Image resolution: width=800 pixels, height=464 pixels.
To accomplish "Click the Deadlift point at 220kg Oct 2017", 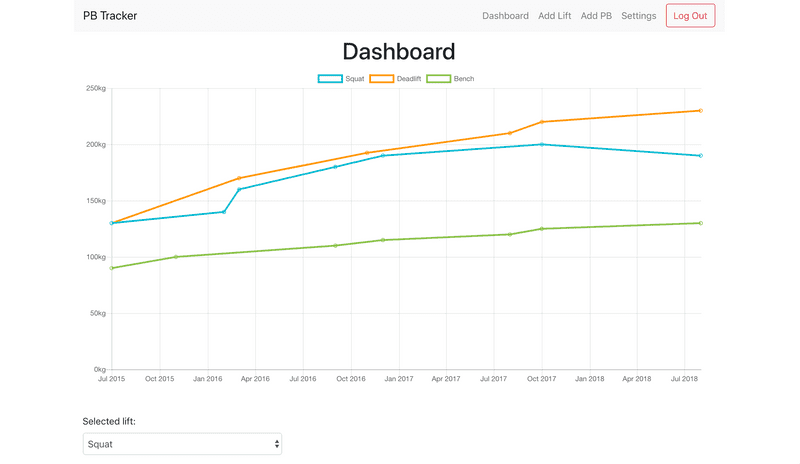I will pyautogui.click(x=542, y=122).
